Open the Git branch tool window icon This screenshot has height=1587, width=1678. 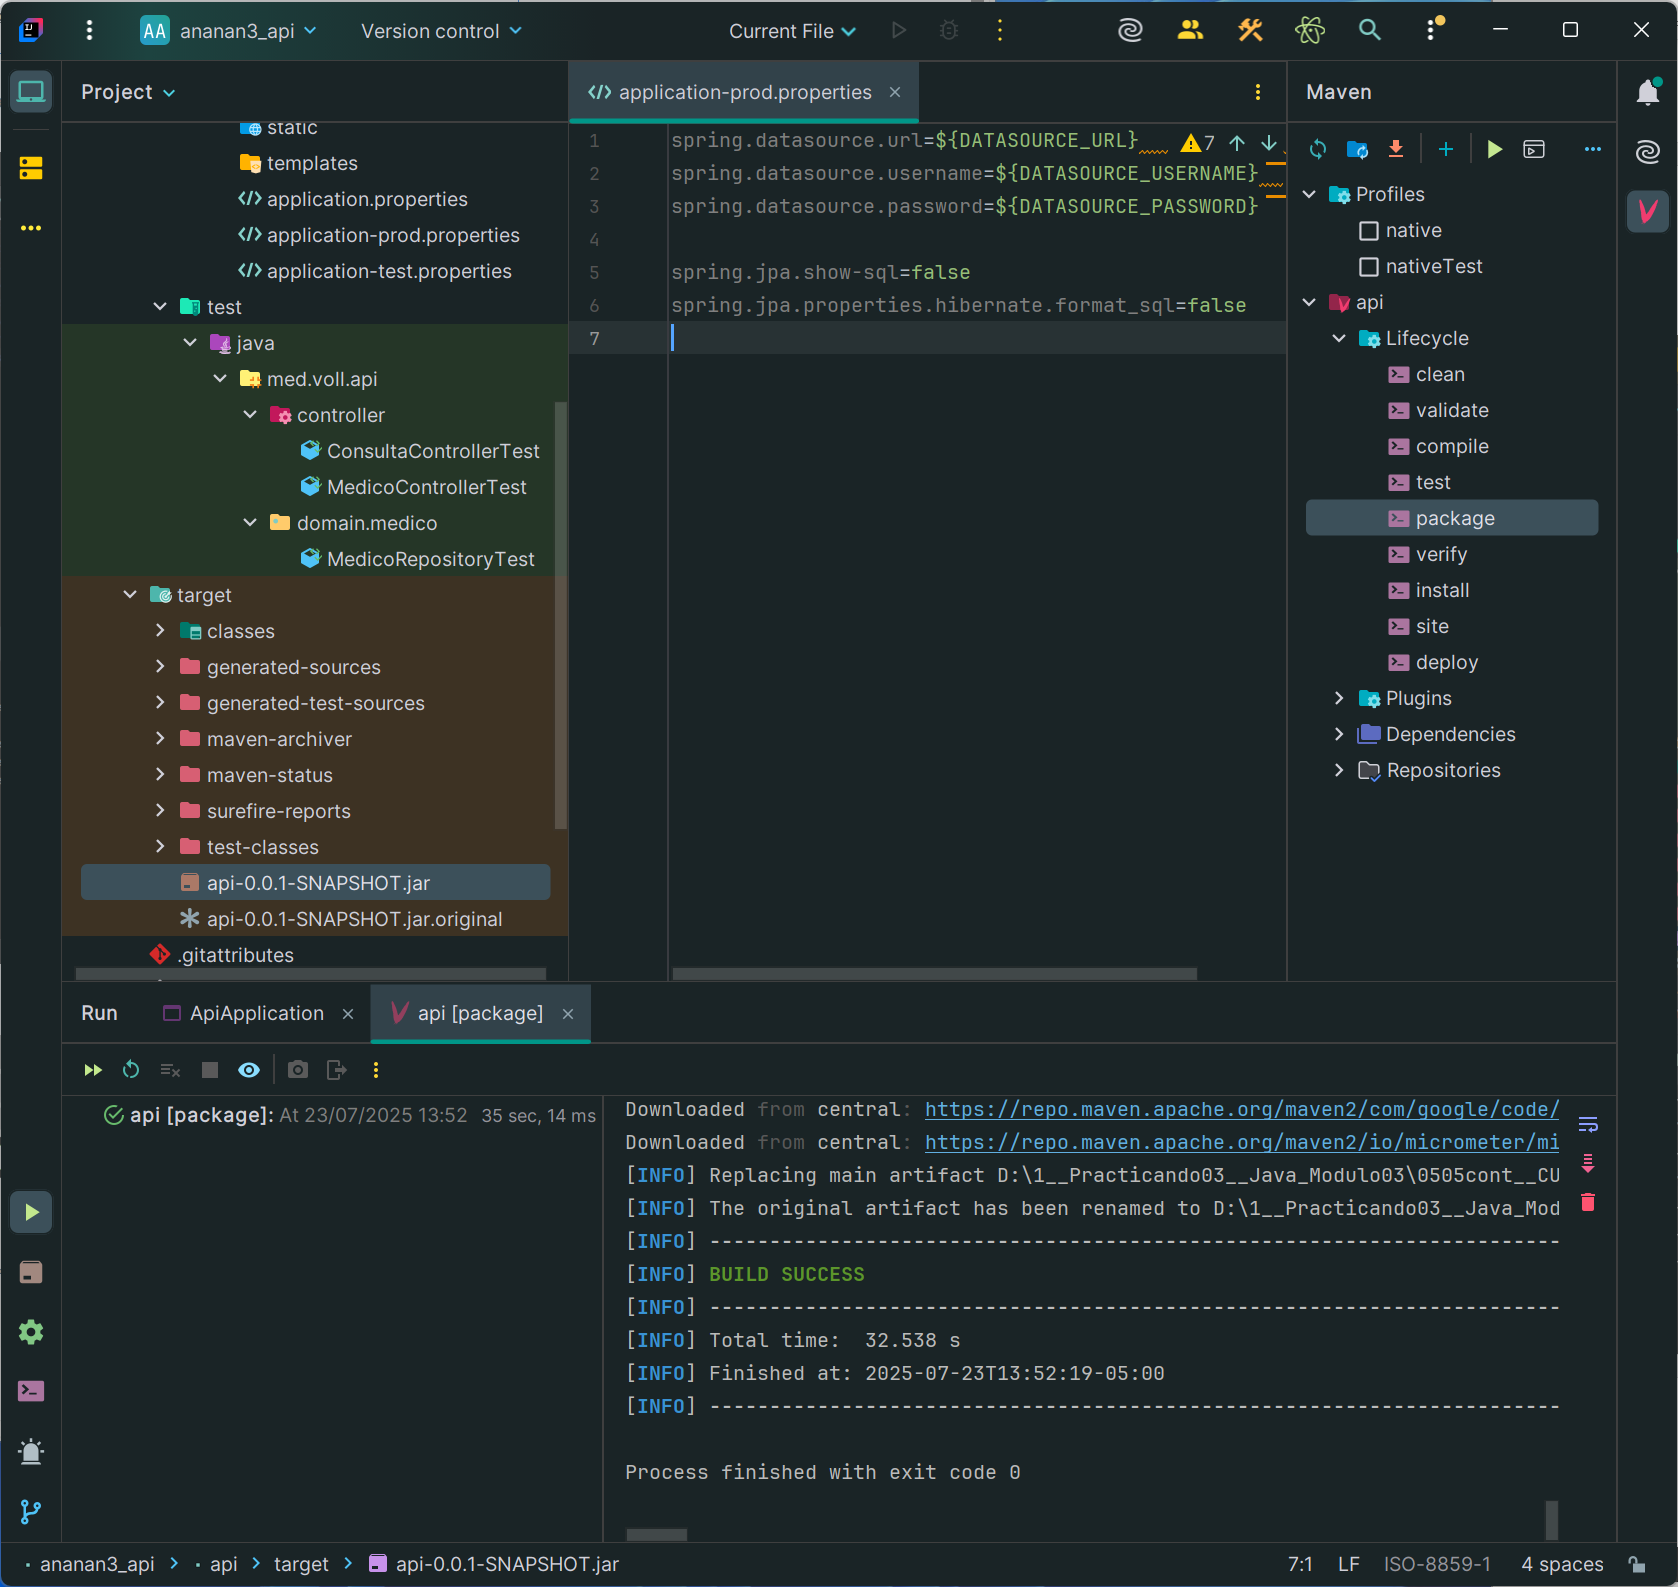coord(31,1511)
